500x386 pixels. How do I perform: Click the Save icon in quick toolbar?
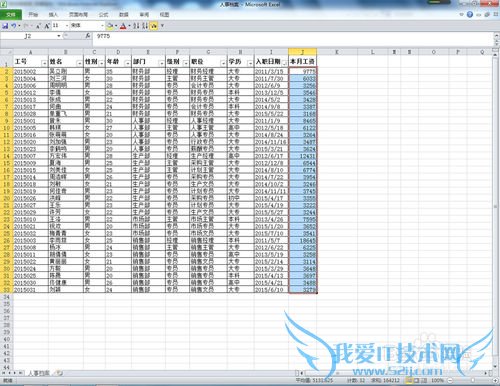[5, 26]
